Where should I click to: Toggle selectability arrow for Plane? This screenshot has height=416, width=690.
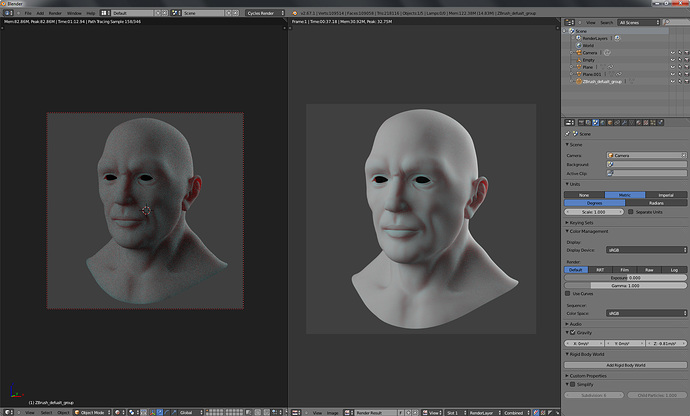click(679, 67)
